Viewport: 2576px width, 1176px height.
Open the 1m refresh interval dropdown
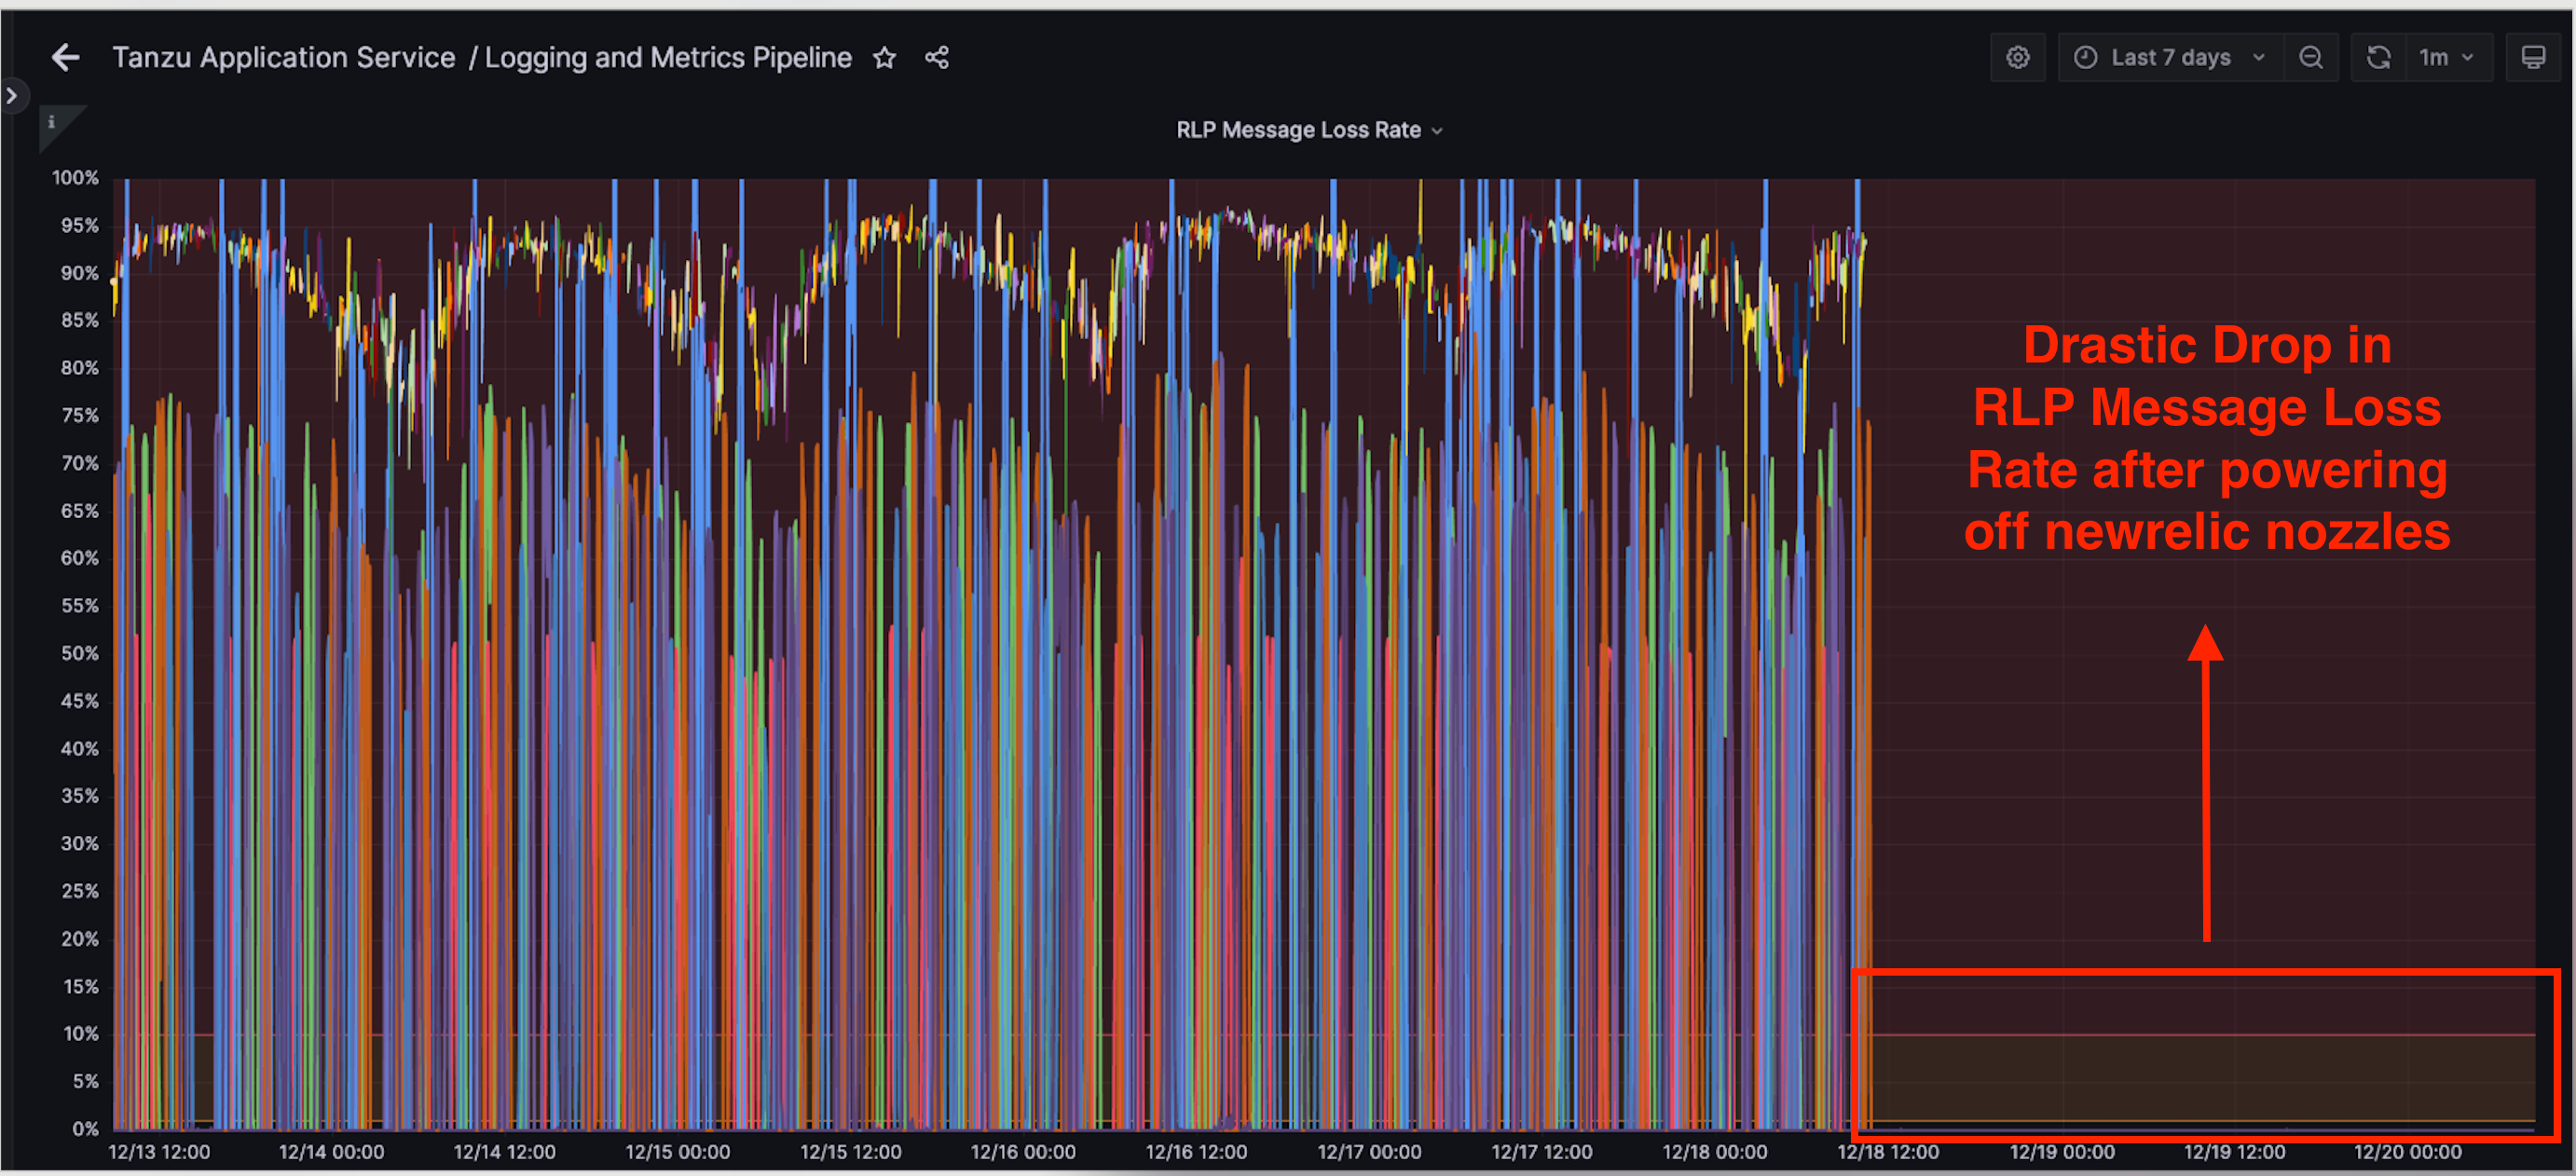(x=2446, y=58)
